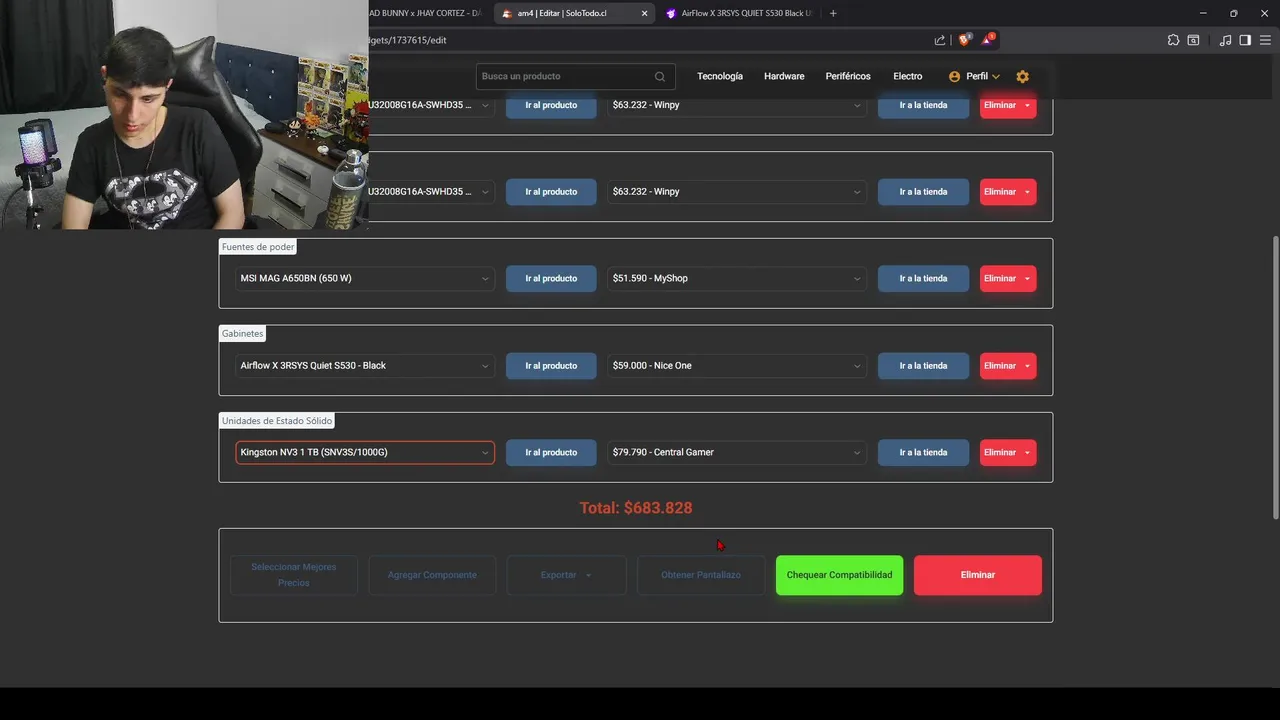Click 'Ir al producto' for Kingston NV3 SSD
Image resolution: width=1280 pixels, height=720 pixels.
click(x=551, y=453)
